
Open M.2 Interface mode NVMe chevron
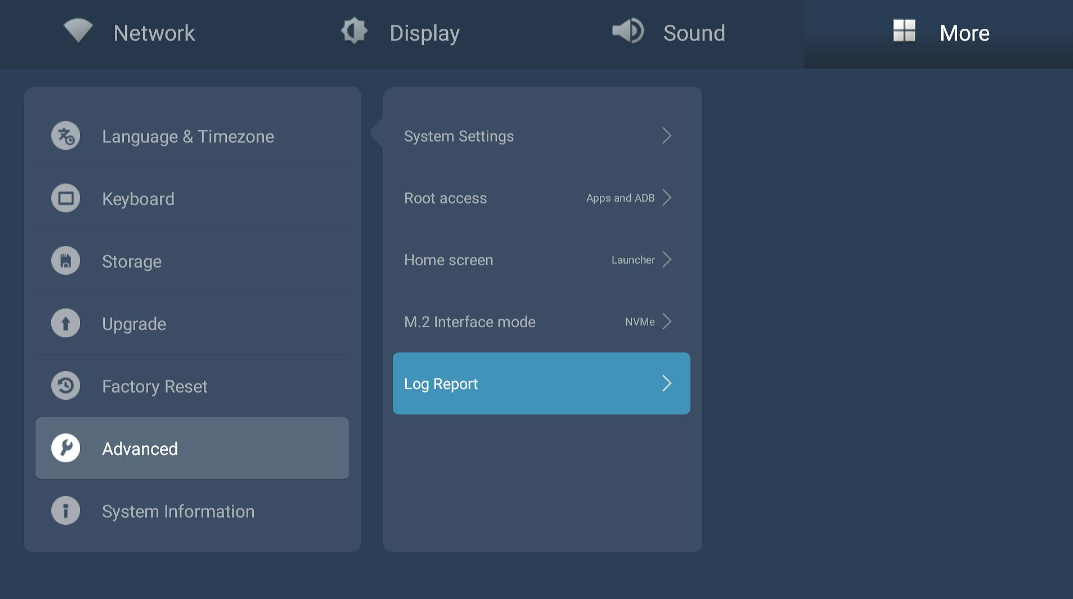667,322
